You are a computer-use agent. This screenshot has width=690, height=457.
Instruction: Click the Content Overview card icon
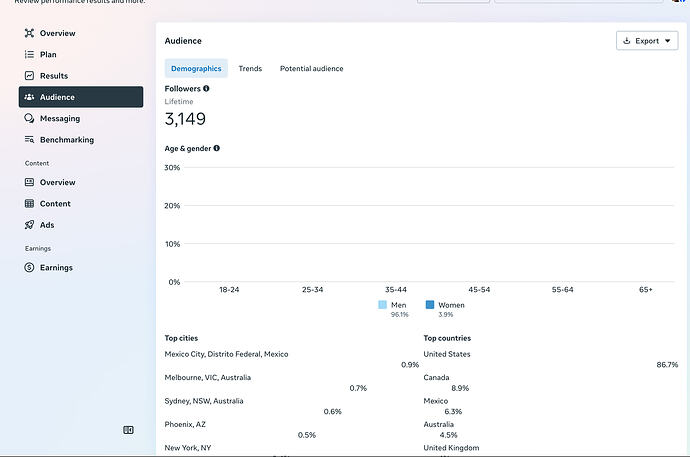(x=29, y=182)
